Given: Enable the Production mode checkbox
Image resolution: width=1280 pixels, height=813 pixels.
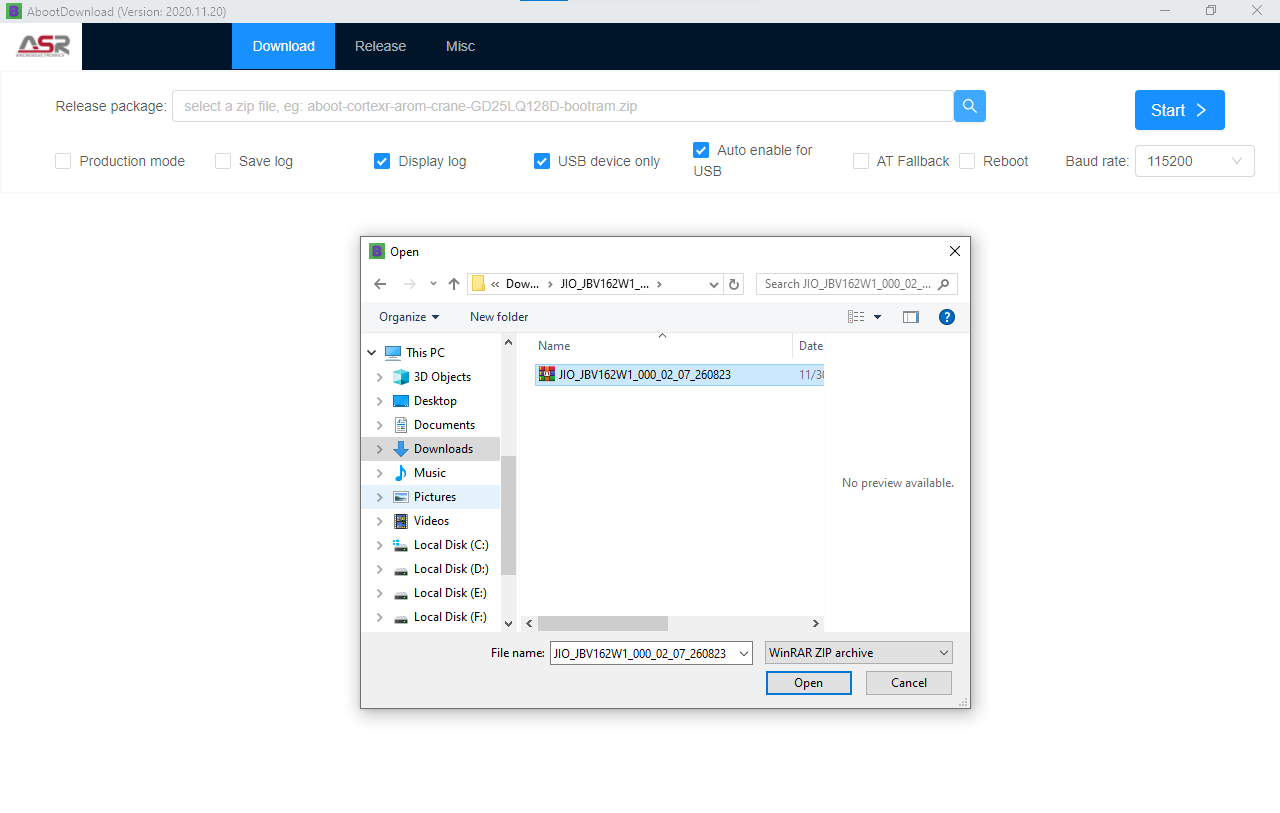Looking at the screenshot, I should pyautogui.click(x=63, y=161).
